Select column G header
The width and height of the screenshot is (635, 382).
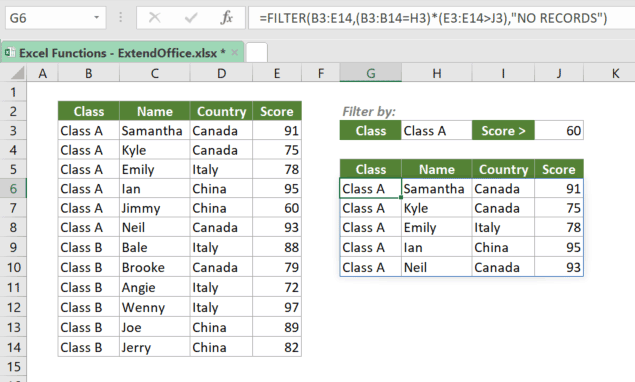point(371,73)
